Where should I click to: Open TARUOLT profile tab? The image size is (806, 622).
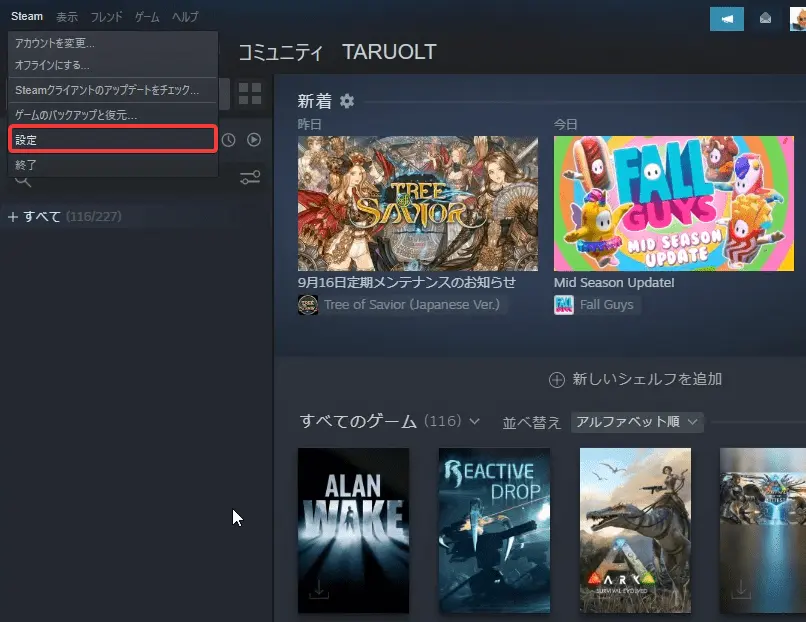point(389,52)
